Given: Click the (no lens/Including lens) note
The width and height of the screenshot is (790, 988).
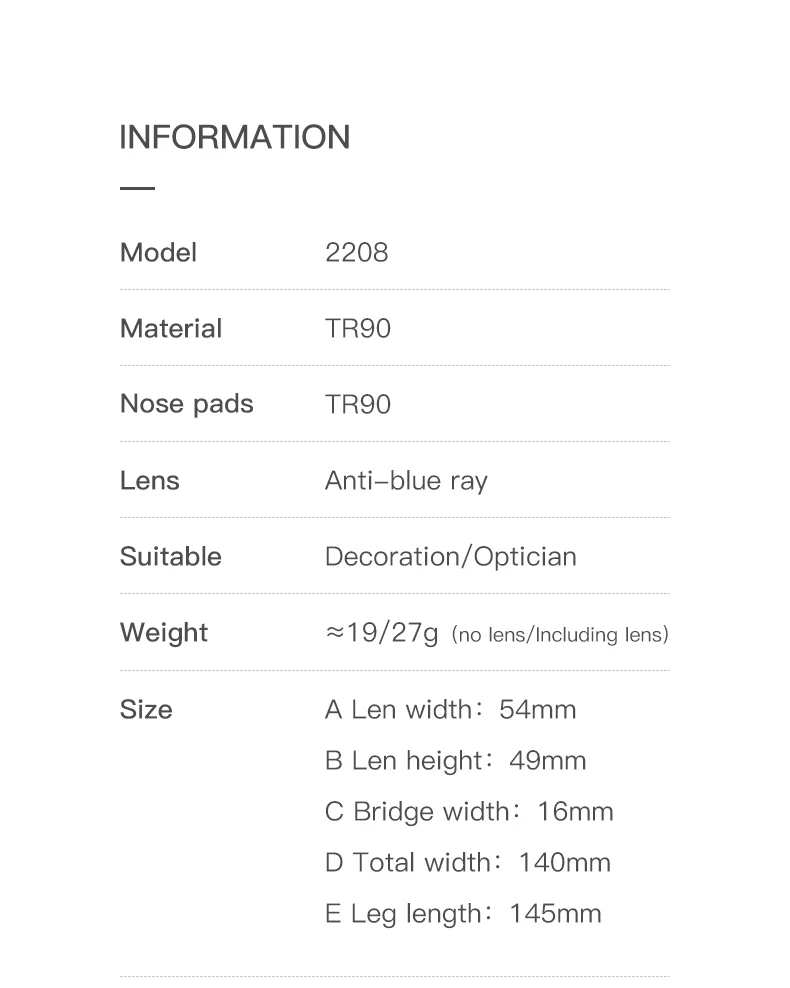Looking at the screenshot, I should pyautogui.click(x=560, y=635).
